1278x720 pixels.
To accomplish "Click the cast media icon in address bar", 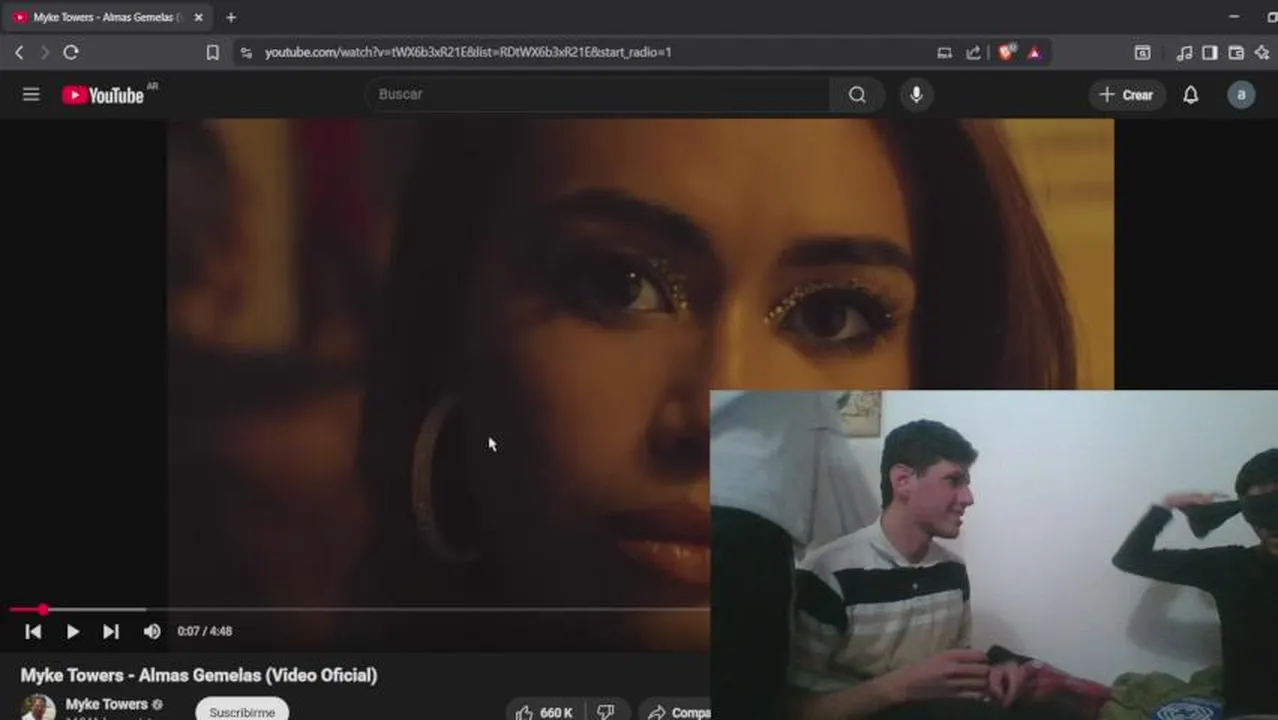I will pyautogui.click(x=944, y=52).
